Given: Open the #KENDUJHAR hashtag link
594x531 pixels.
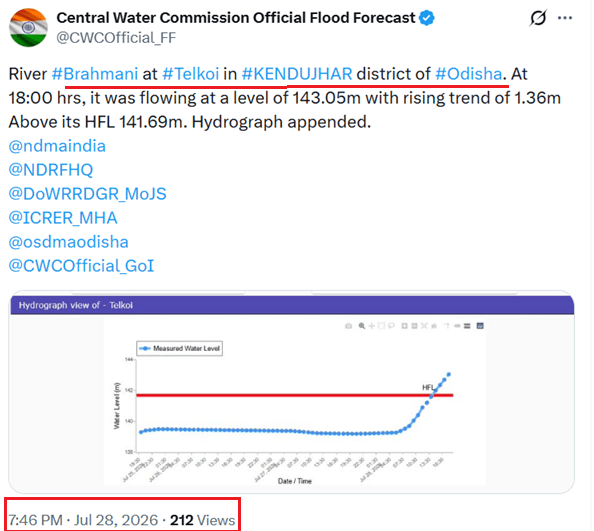Looking at the screenshot, I should click(x=297, y=74).
